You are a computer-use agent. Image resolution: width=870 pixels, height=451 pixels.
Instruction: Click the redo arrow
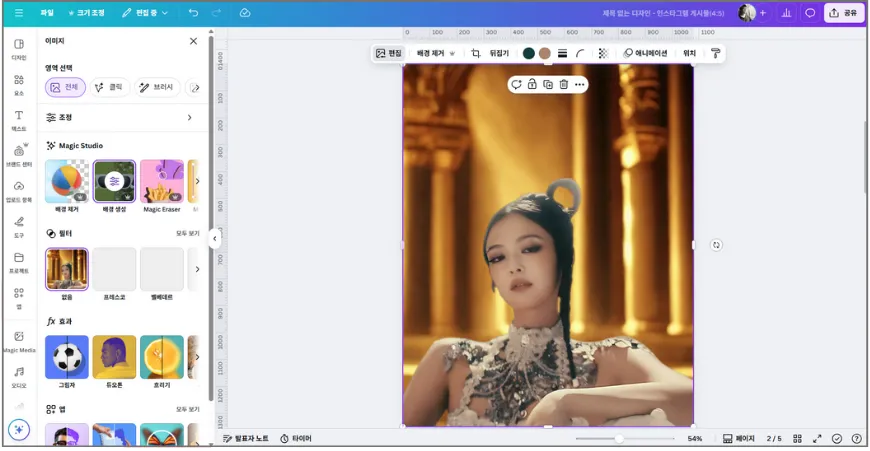tap(216, 13)
